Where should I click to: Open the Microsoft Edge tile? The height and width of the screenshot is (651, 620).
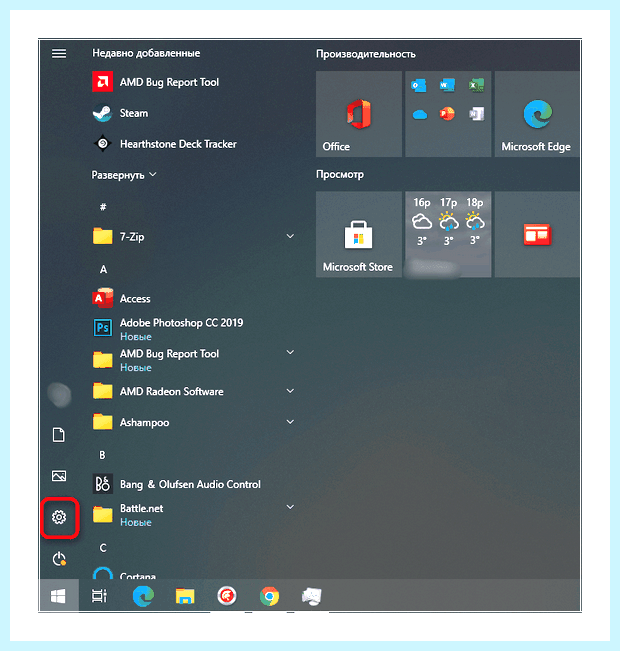point(537,114)
